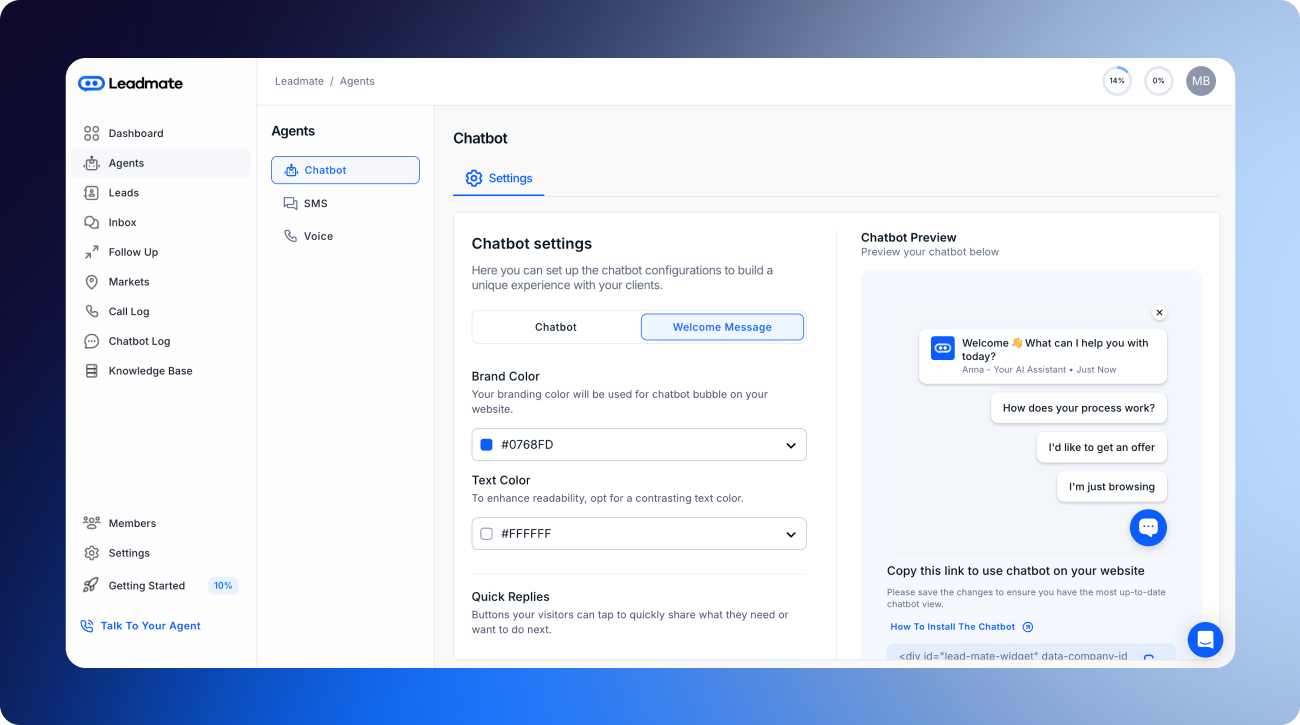The width and height of the screenshot is (1300, 725).
Task: Select the Welcome Message segment toggle
Action: click(722, 327)
